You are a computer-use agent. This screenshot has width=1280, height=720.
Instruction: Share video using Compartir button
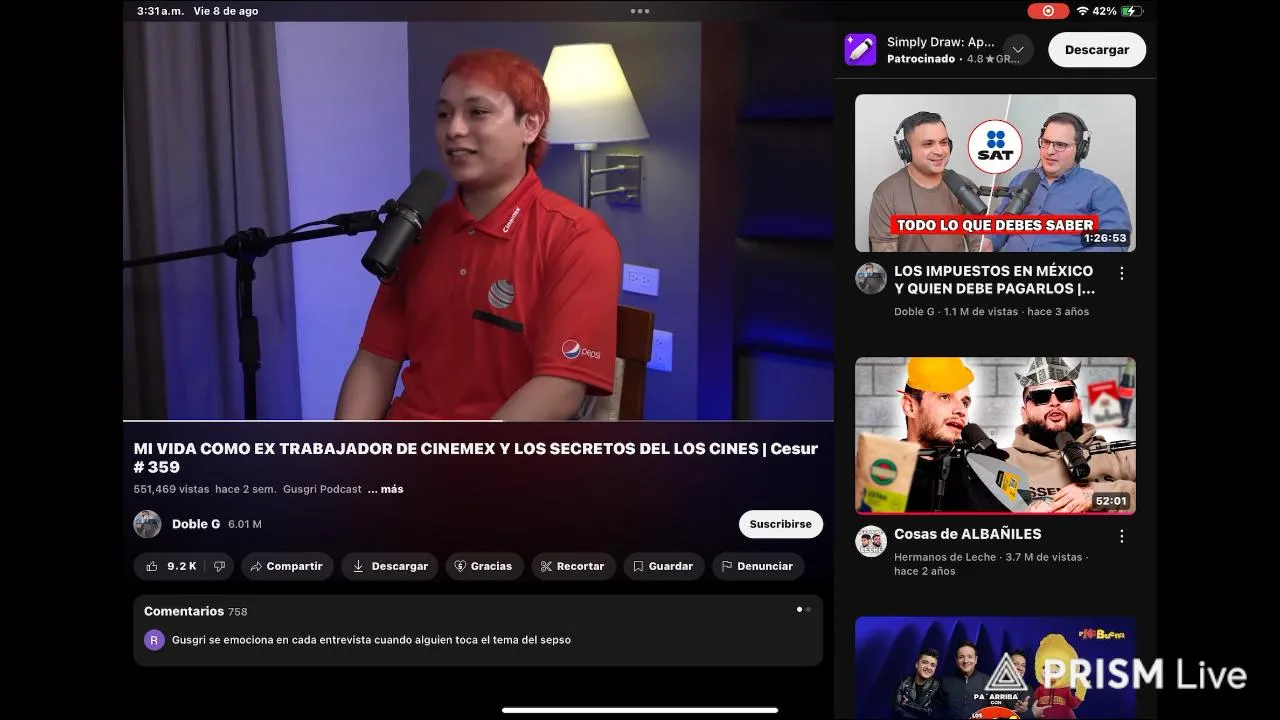coord(287,566)
